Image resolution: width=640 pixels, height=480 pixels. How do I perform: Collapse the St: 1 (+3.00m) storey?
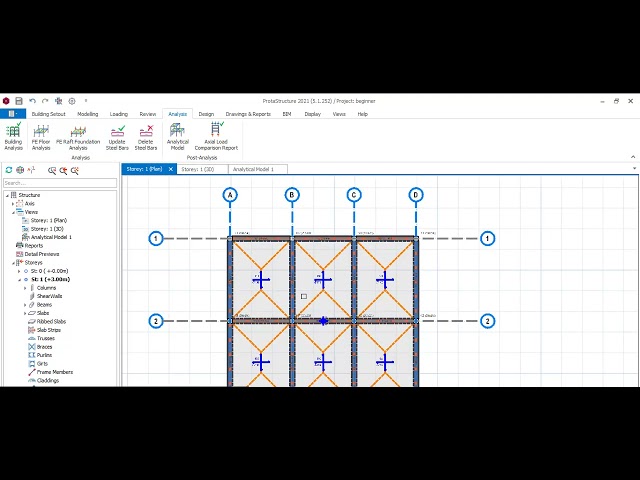19,280
